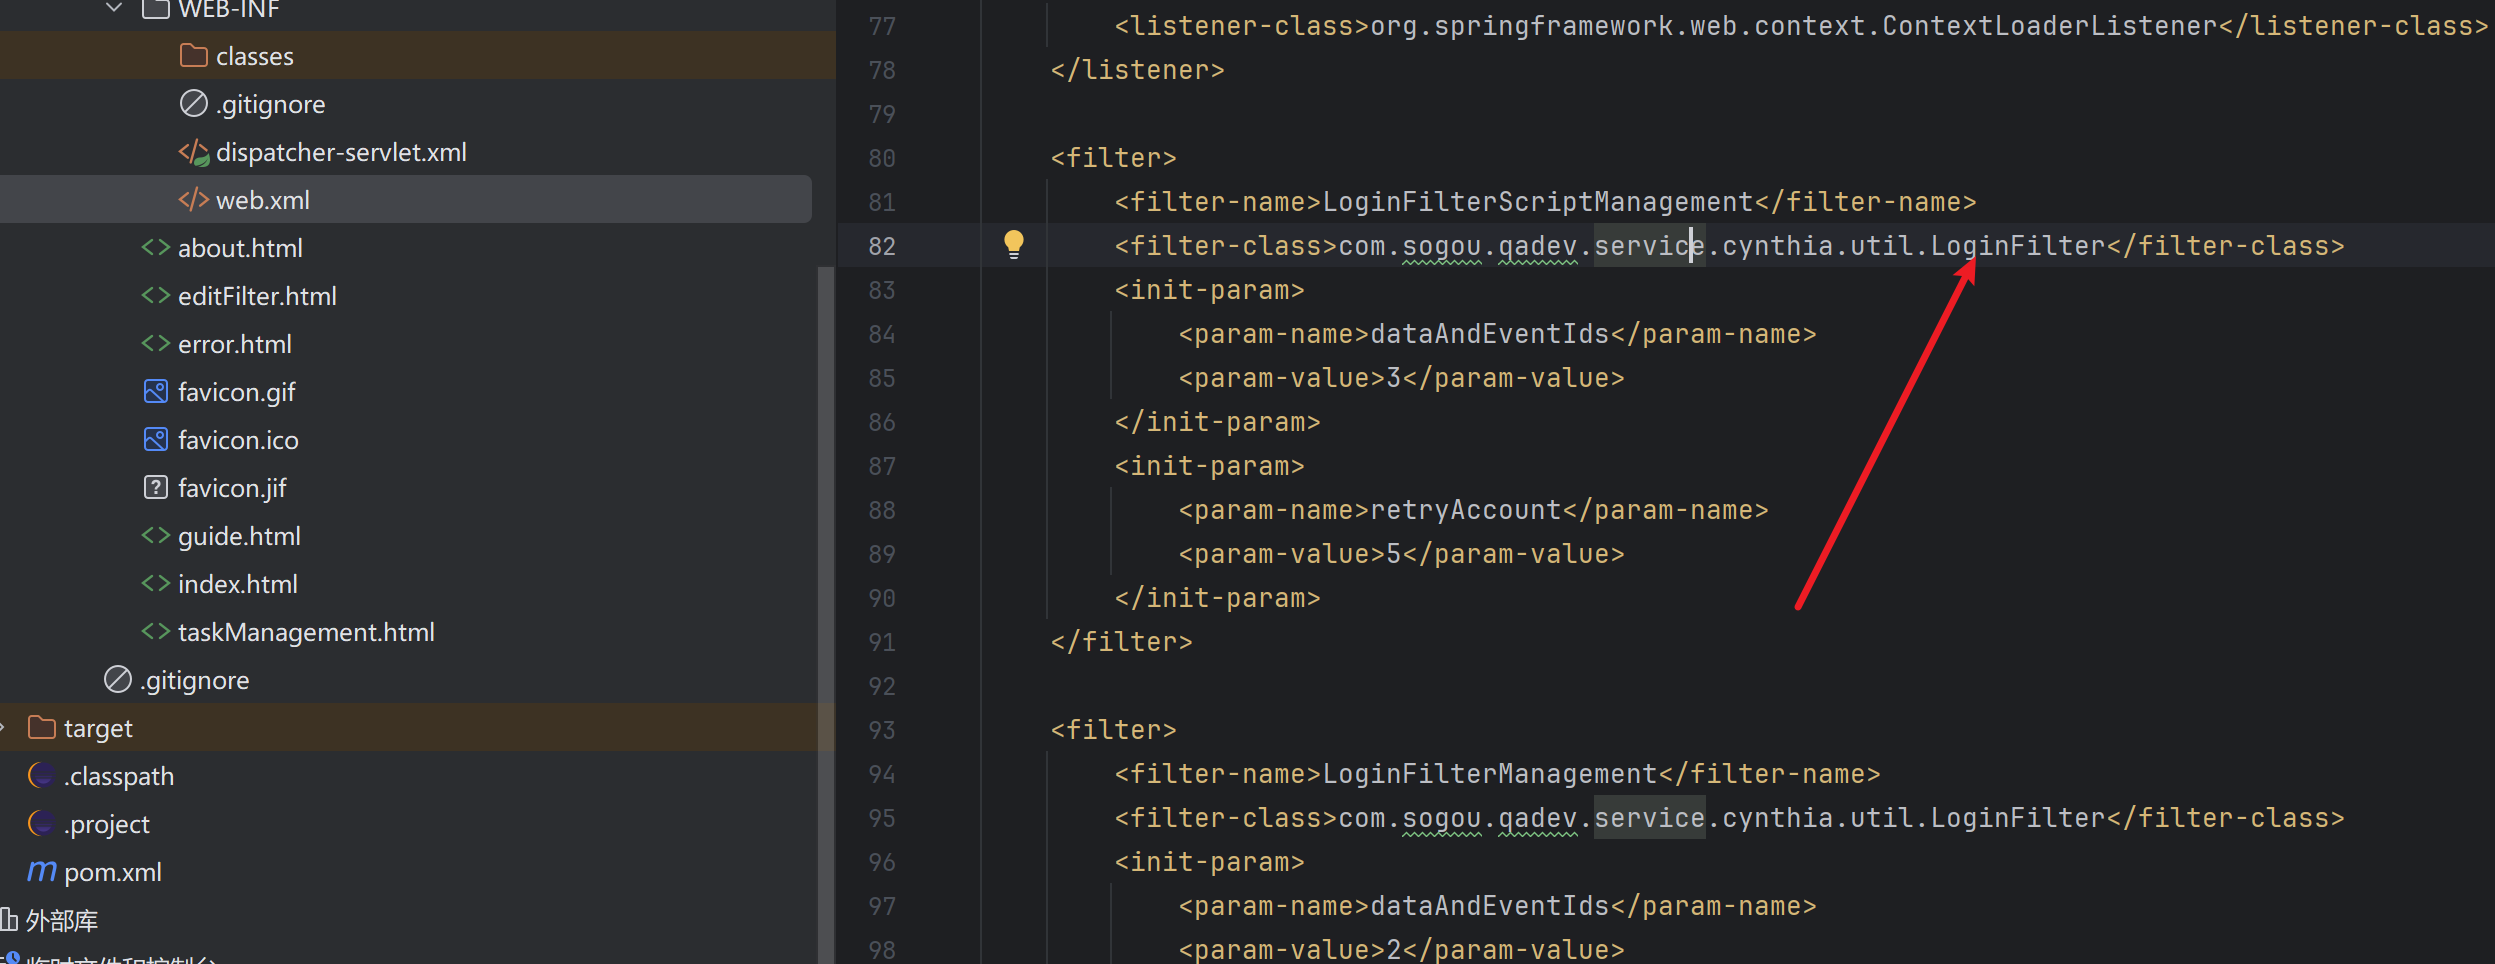
Task: Click the closing </filter> tag on line 91
Action: click(x=1121, y=642)
